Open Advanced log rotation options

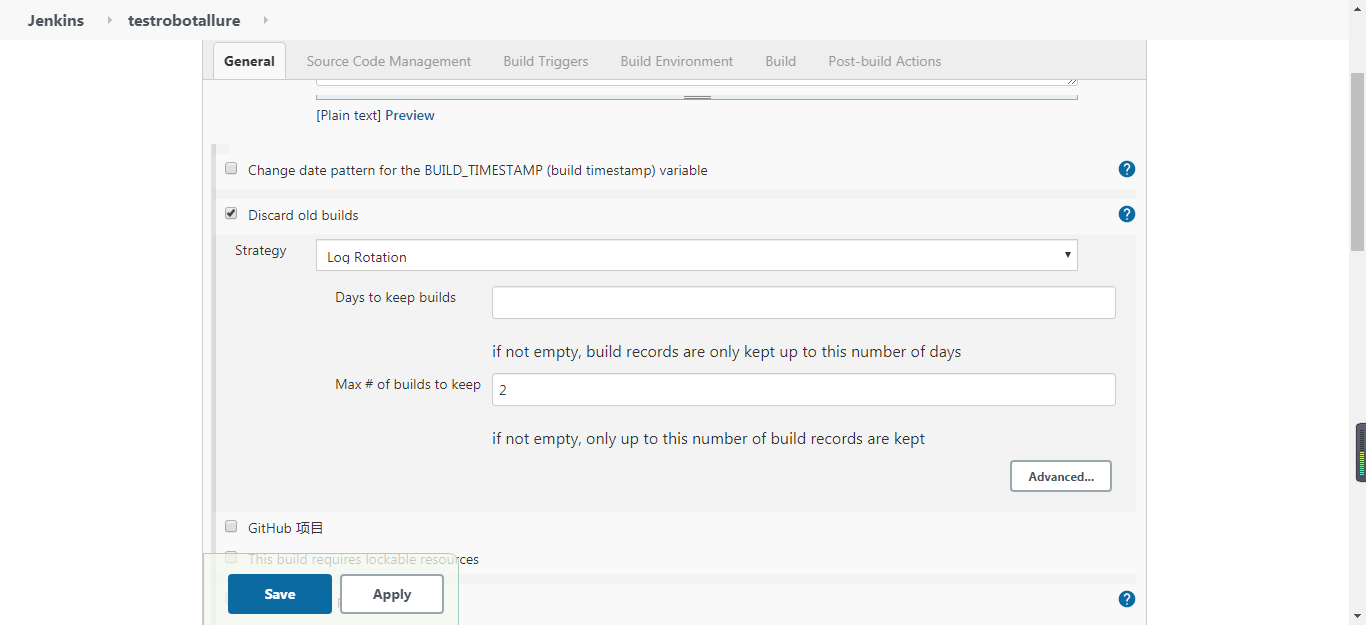1060,476
